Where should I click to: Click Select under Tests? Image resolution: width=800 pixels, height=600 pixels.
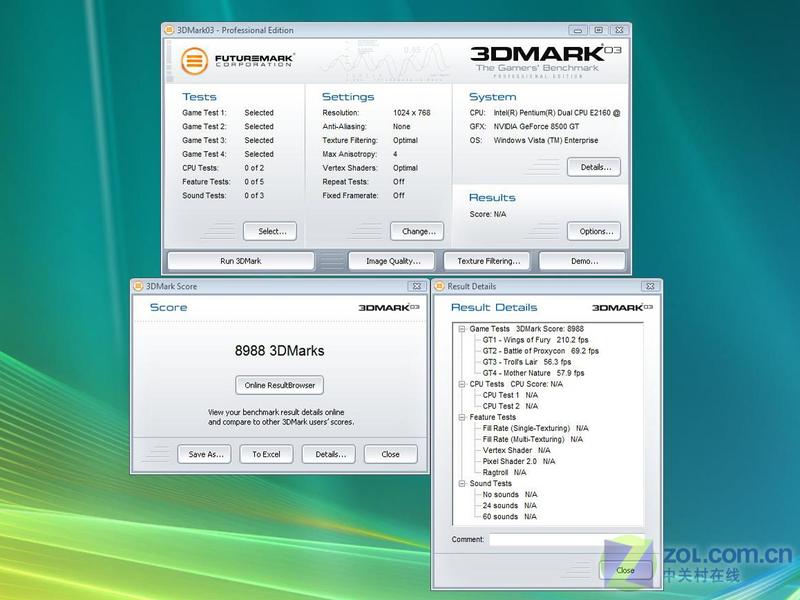tap(270, 231)
